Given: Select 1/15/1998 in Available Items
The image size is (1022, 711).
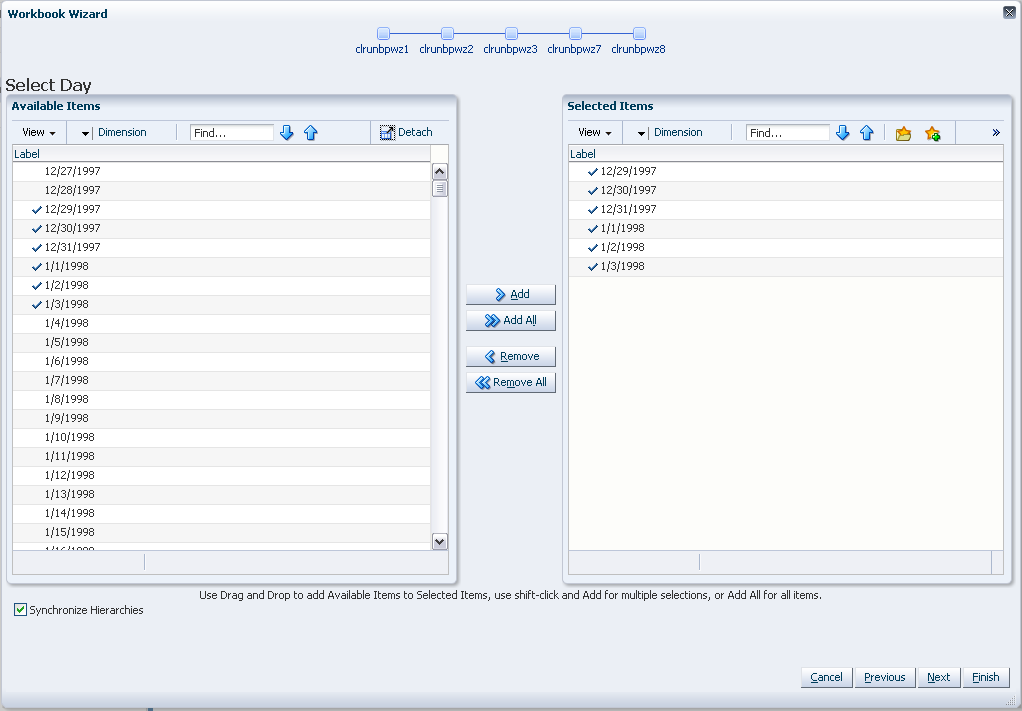Looking at the screenshot, I should (x=222, y=532).
